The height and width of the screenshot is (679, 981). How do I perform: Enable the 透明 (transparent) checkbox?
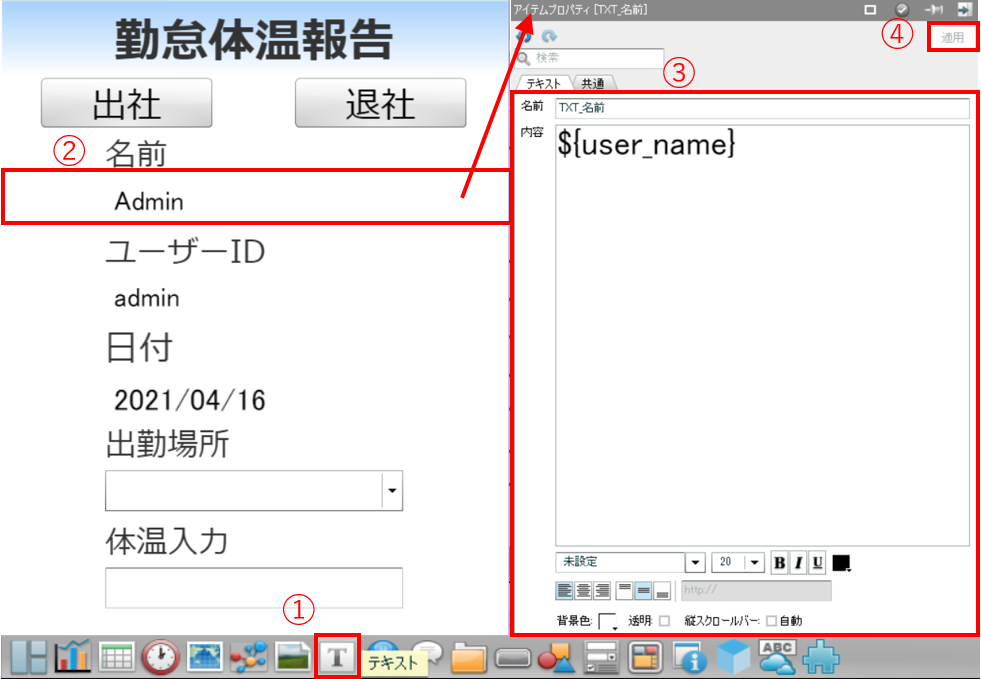(x=664, y=621)
